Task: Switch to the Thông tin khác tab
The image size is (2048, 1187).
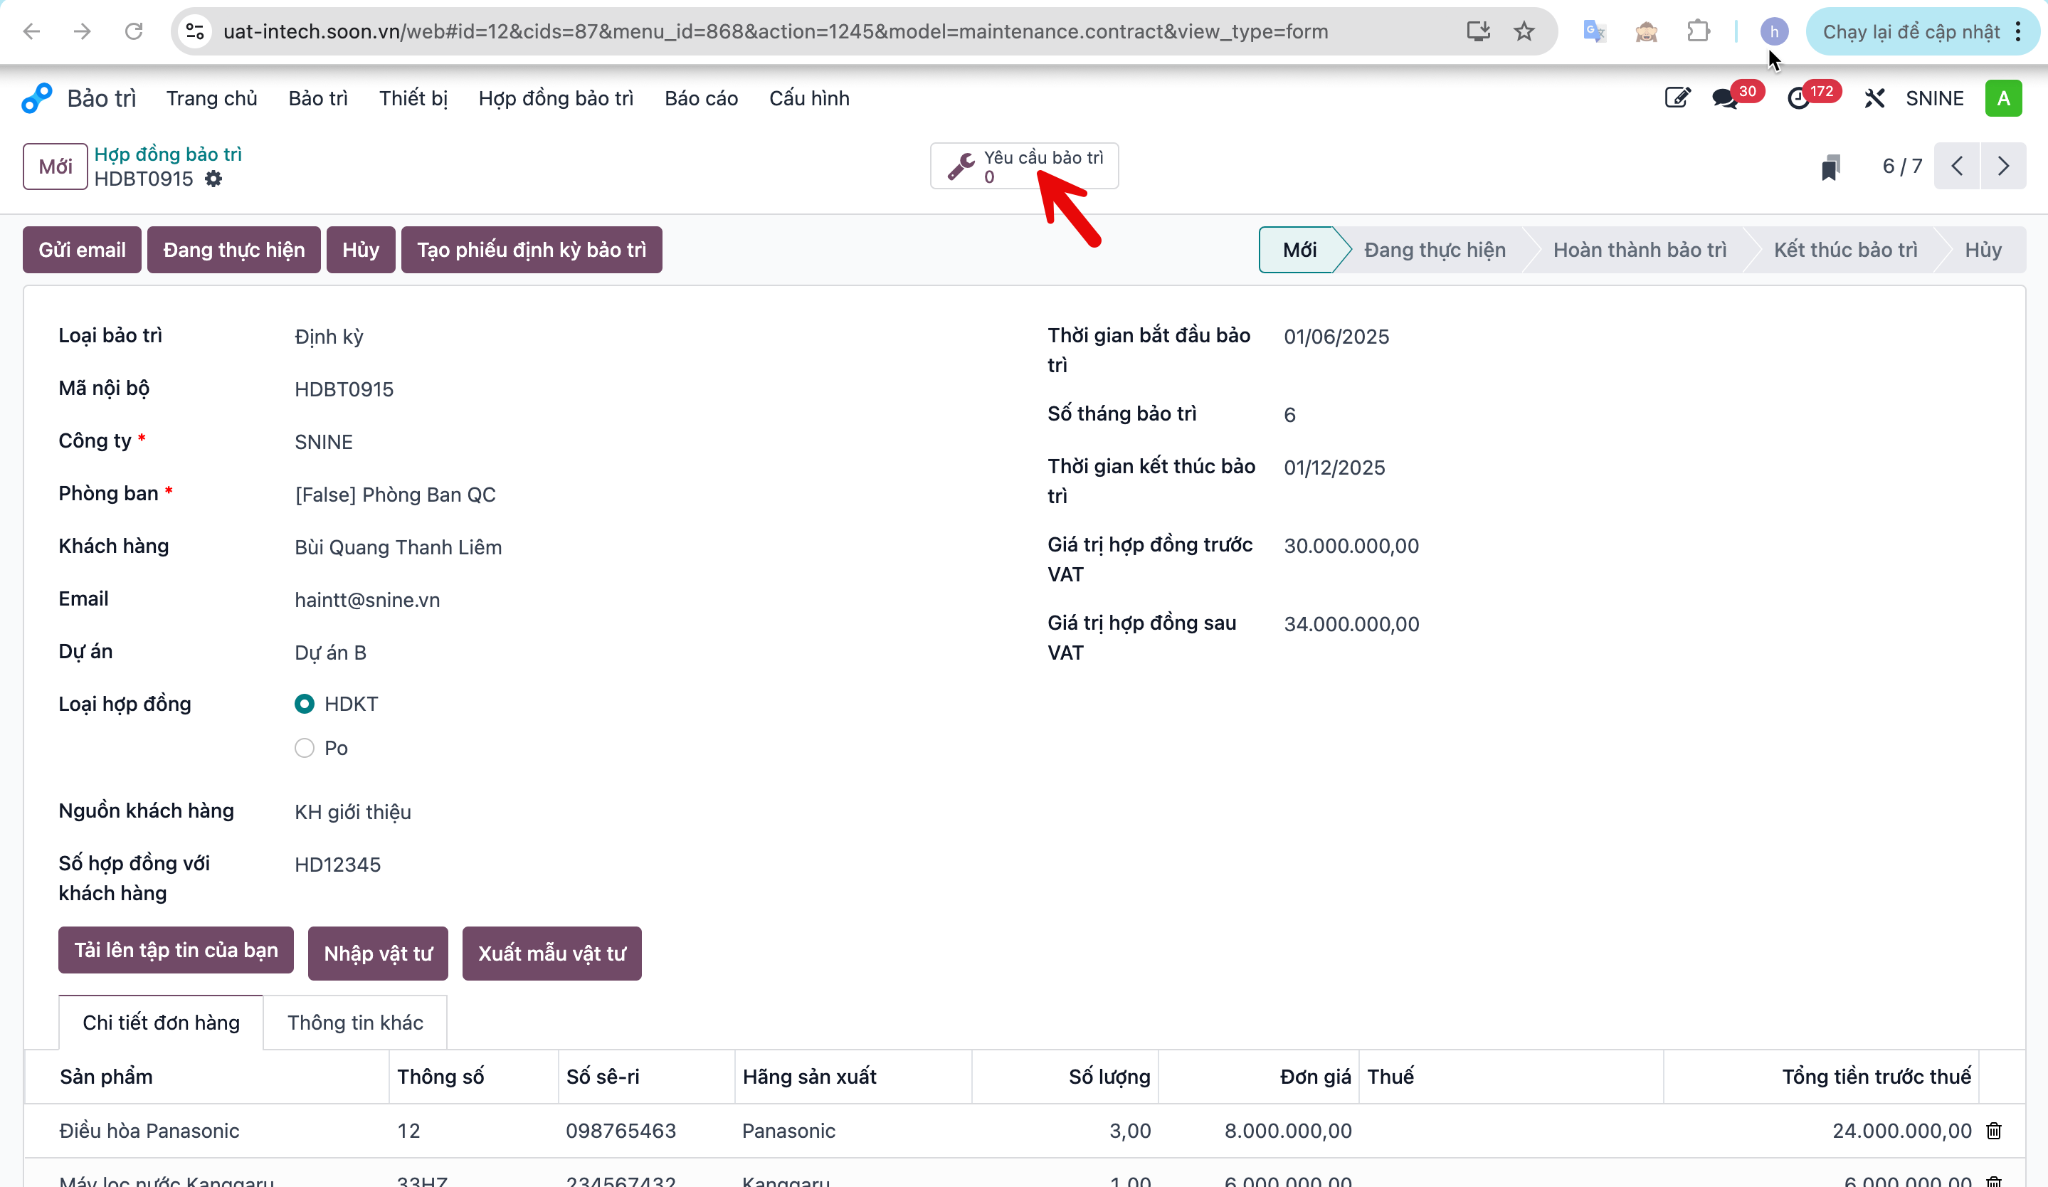Action: 355,1022
